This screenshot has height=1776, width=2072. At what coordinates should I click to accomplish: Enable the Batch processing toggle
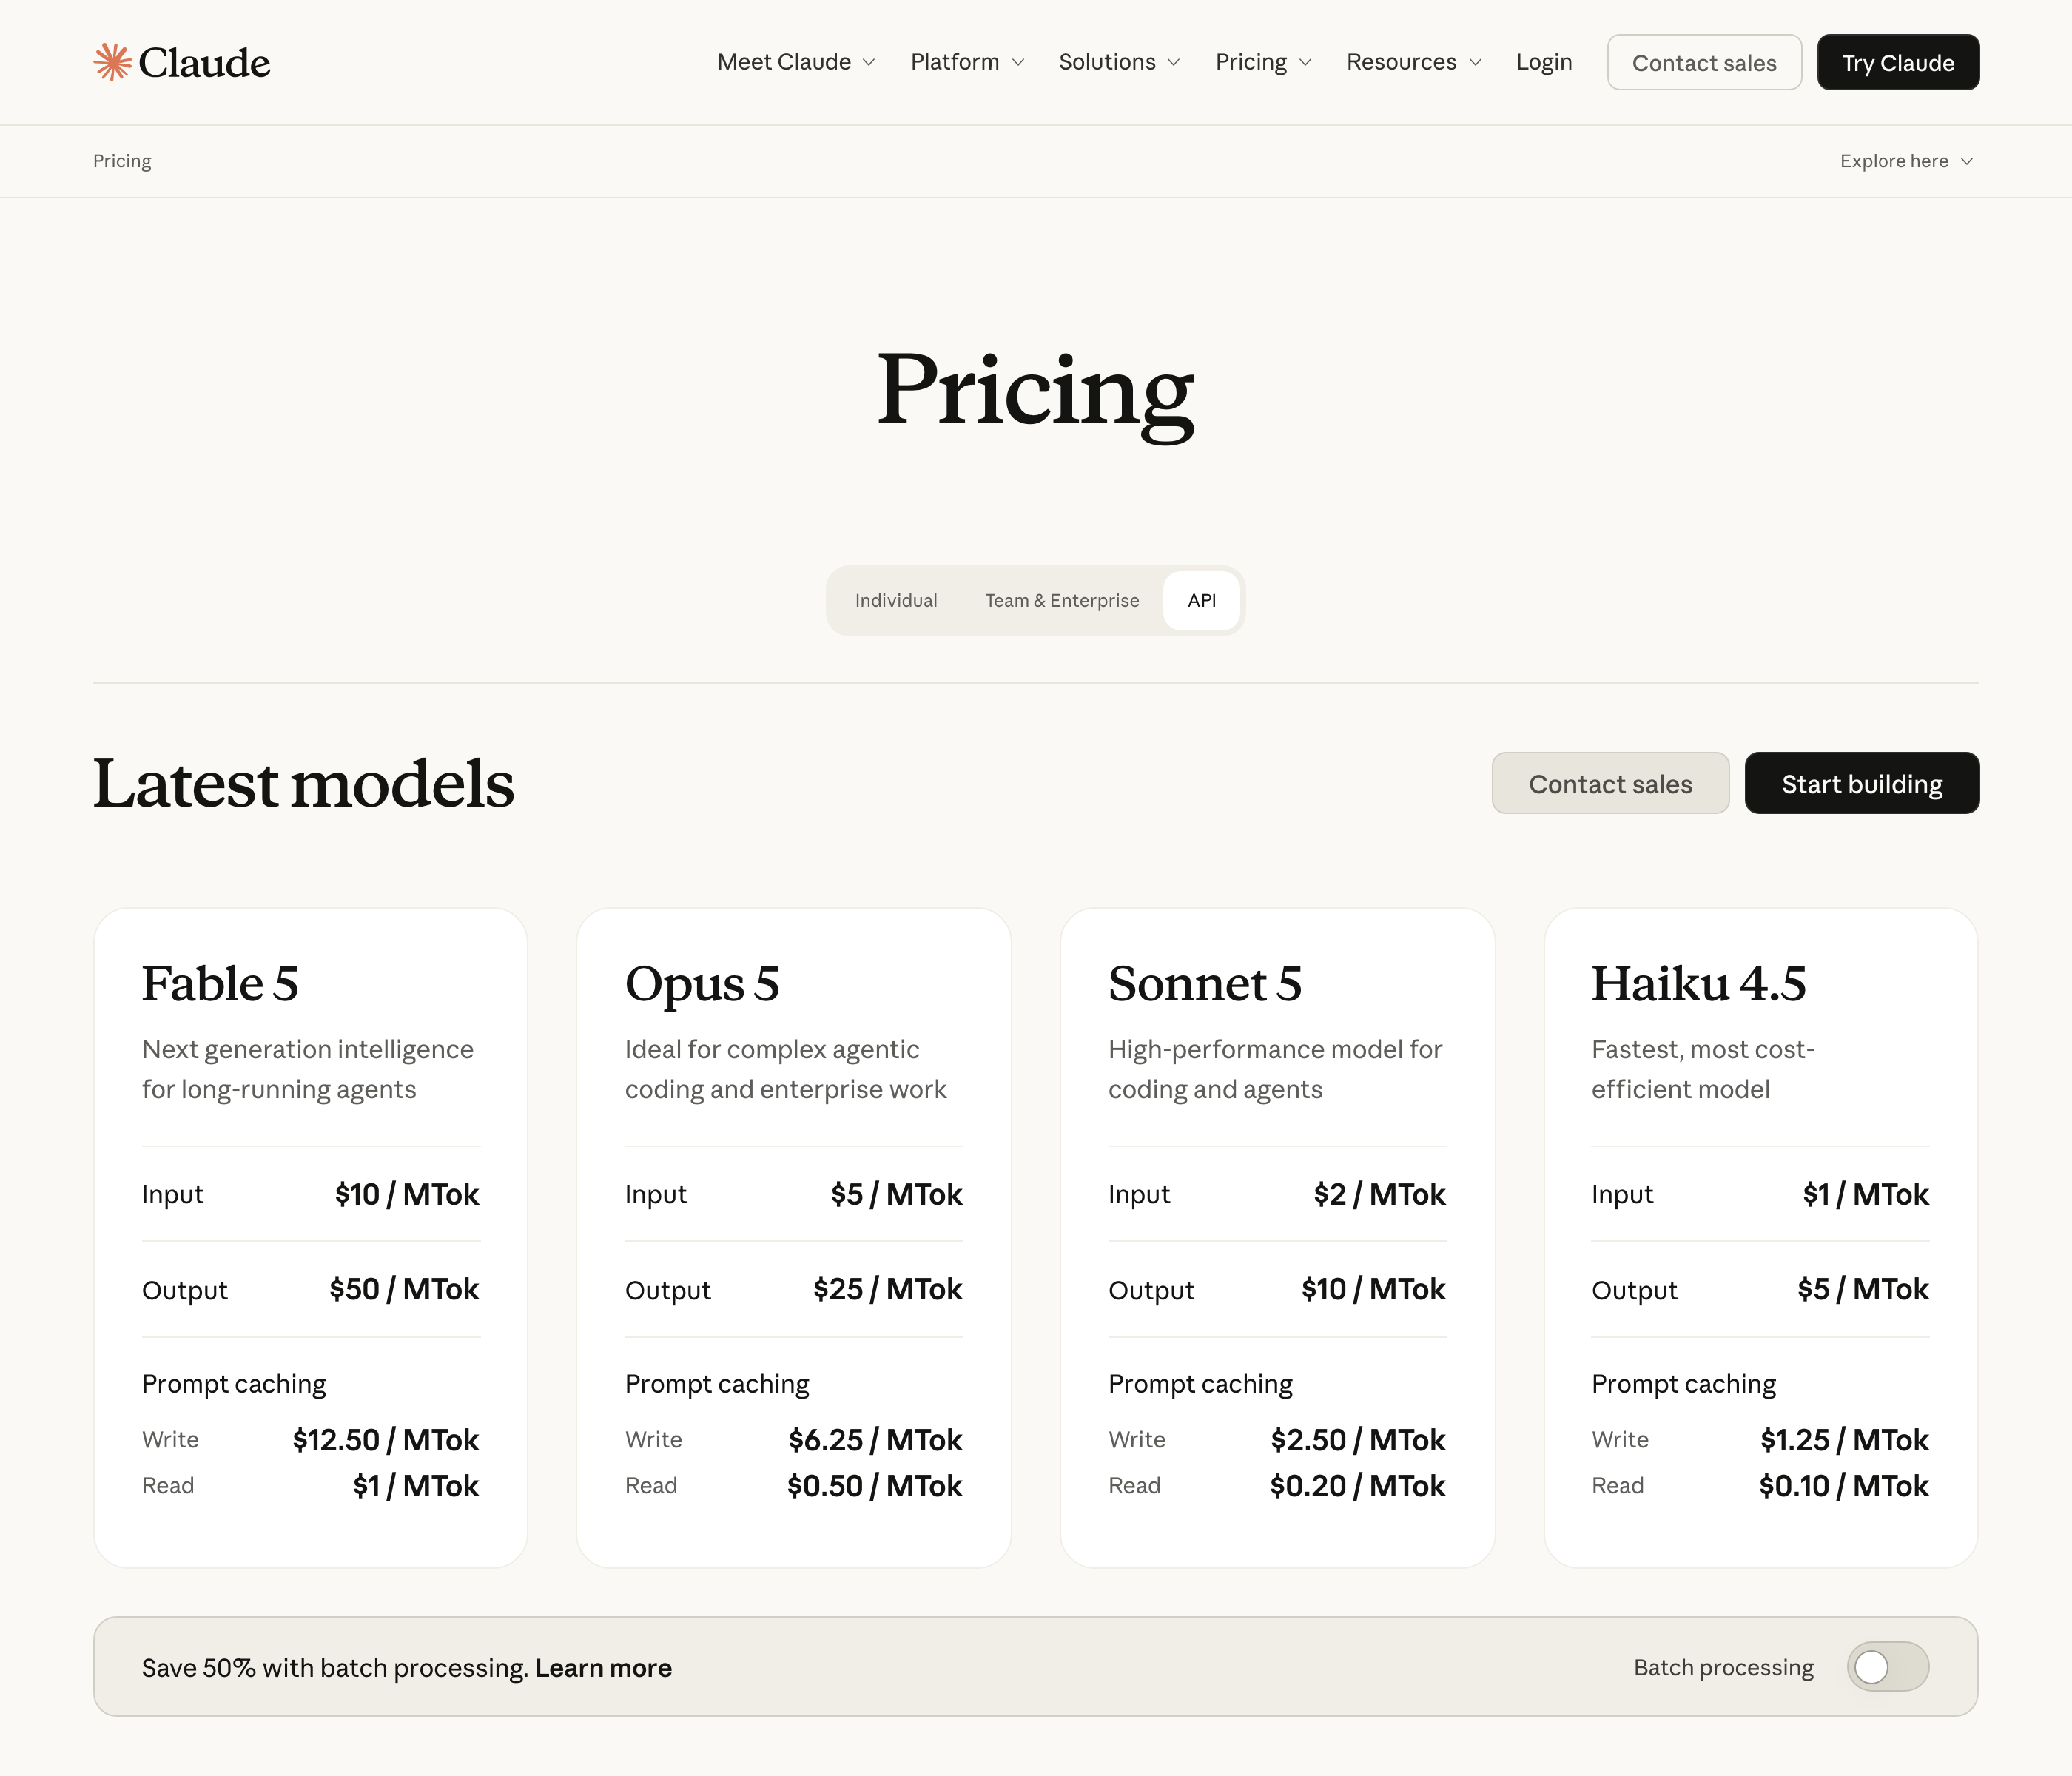pyautogui.click(x=1887, y=1667)
